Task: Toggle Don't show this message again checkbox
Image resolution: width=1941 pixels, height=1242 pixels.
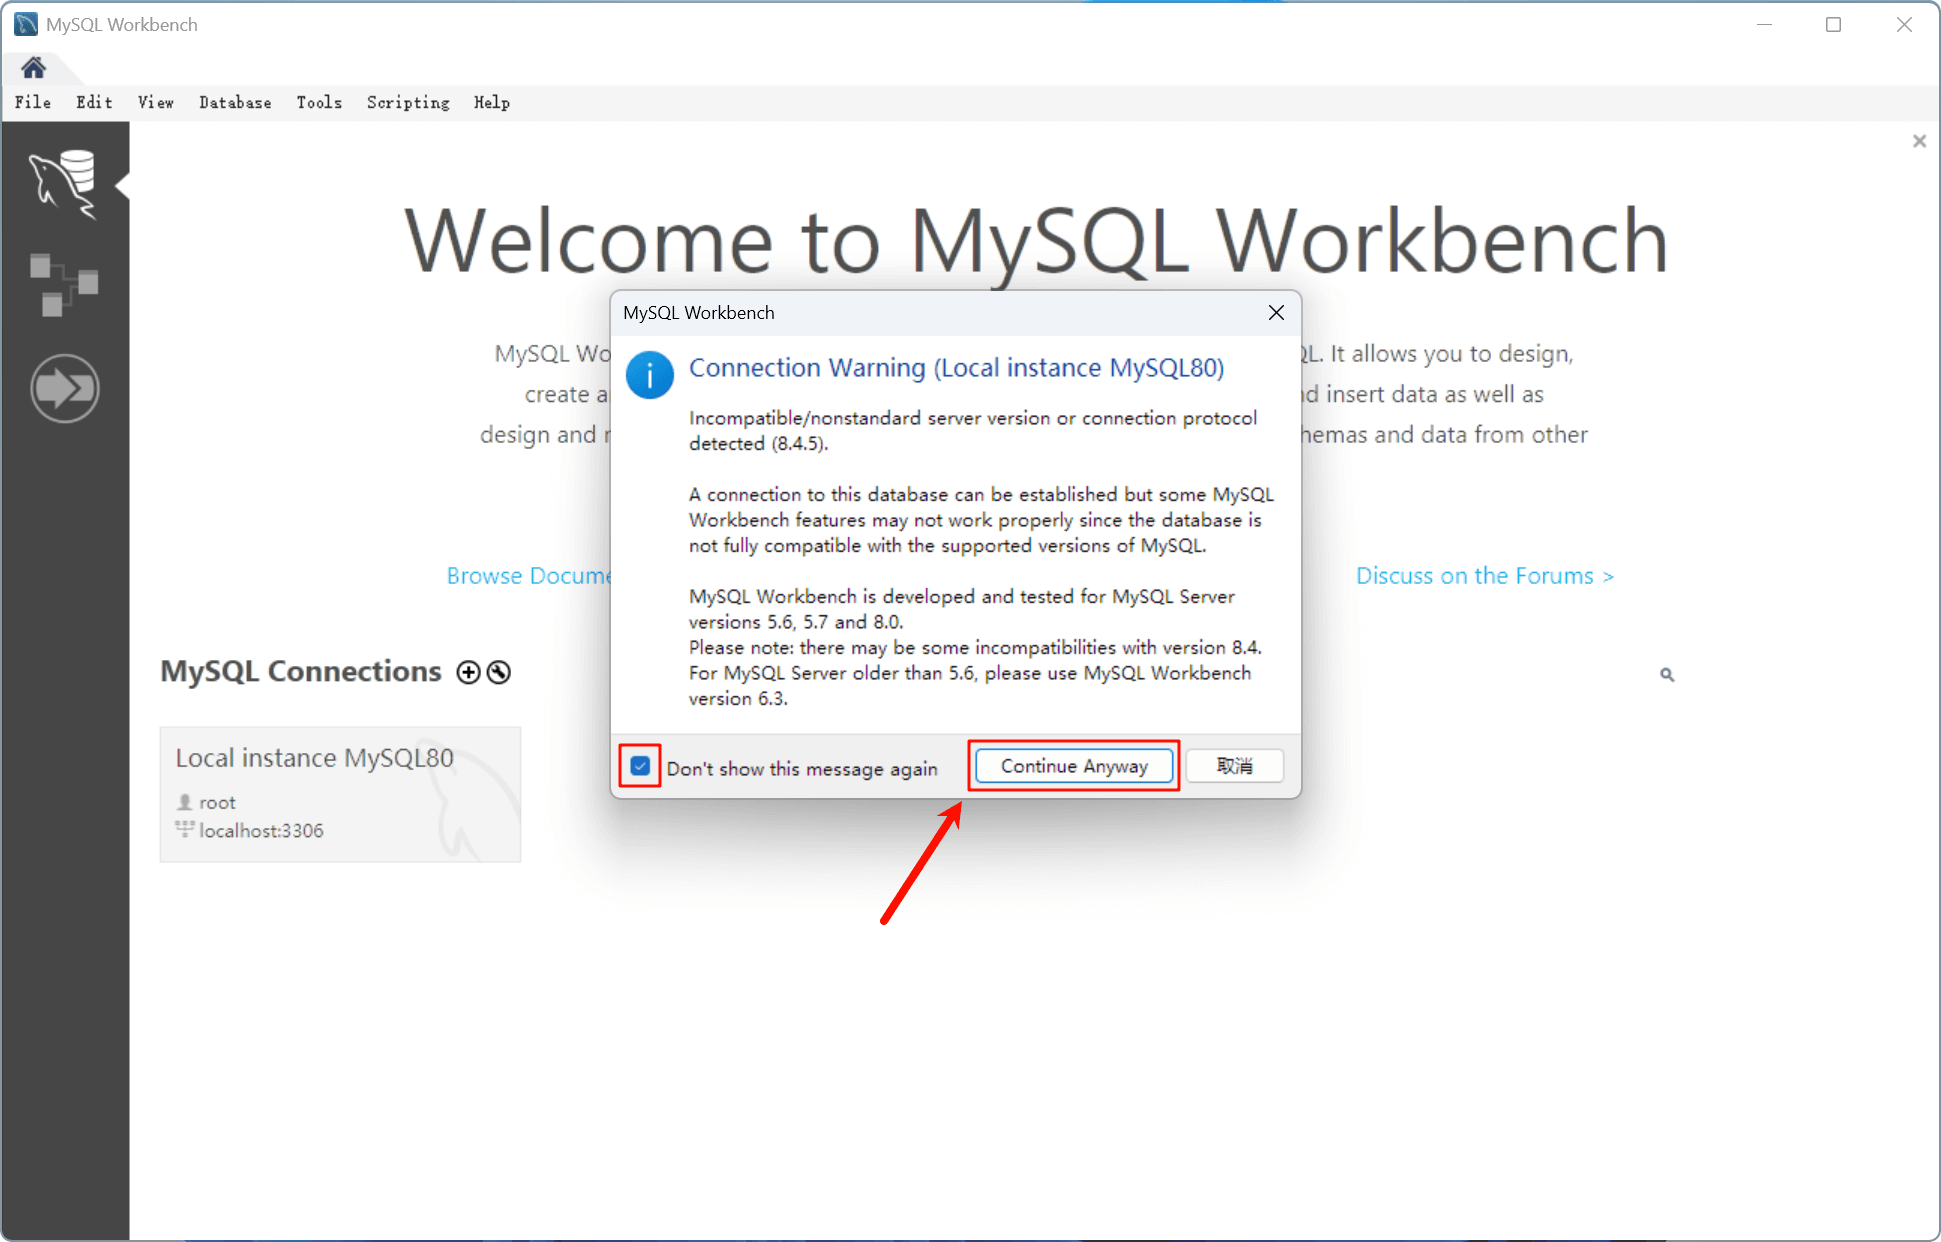Action: click(640, 766)
